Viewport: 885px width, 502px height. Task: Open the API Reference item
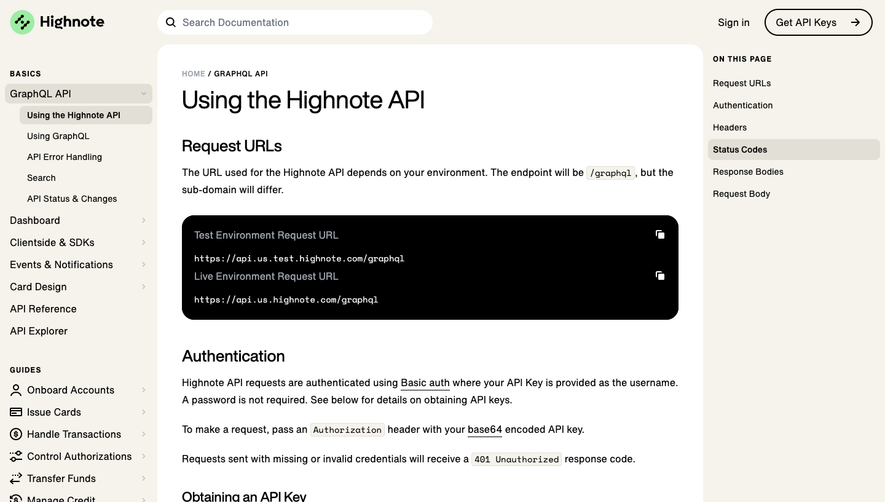click(x=43, y=309)
